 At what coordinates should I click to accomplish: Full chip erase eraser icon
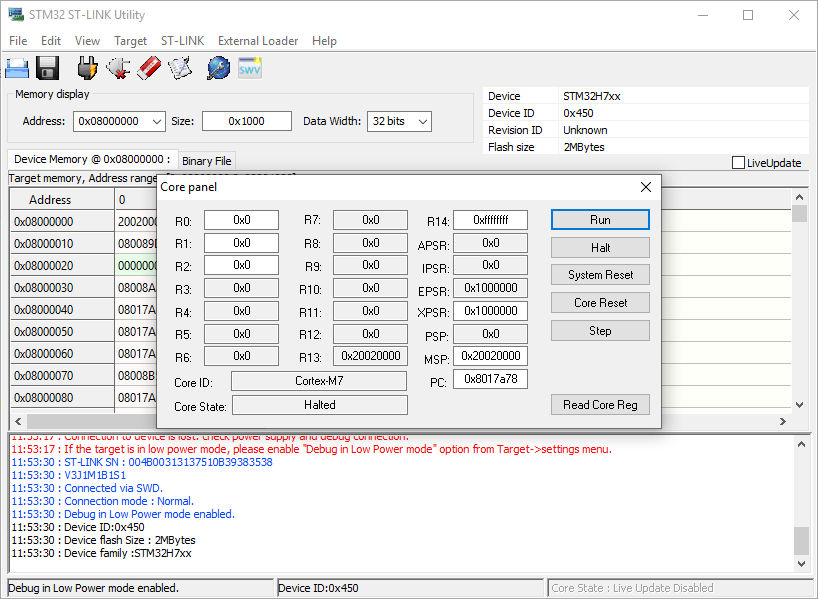click(x=149, y=68)
